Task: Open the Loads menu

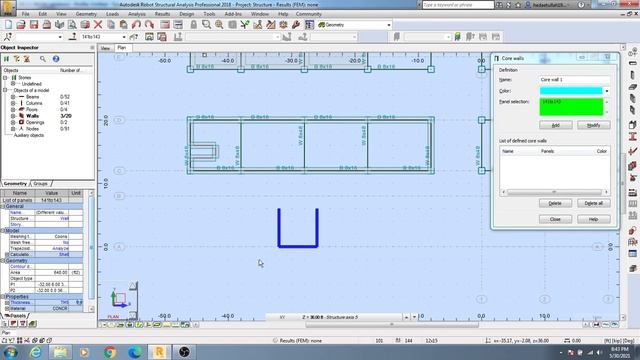Action: [x=112, y=14]
